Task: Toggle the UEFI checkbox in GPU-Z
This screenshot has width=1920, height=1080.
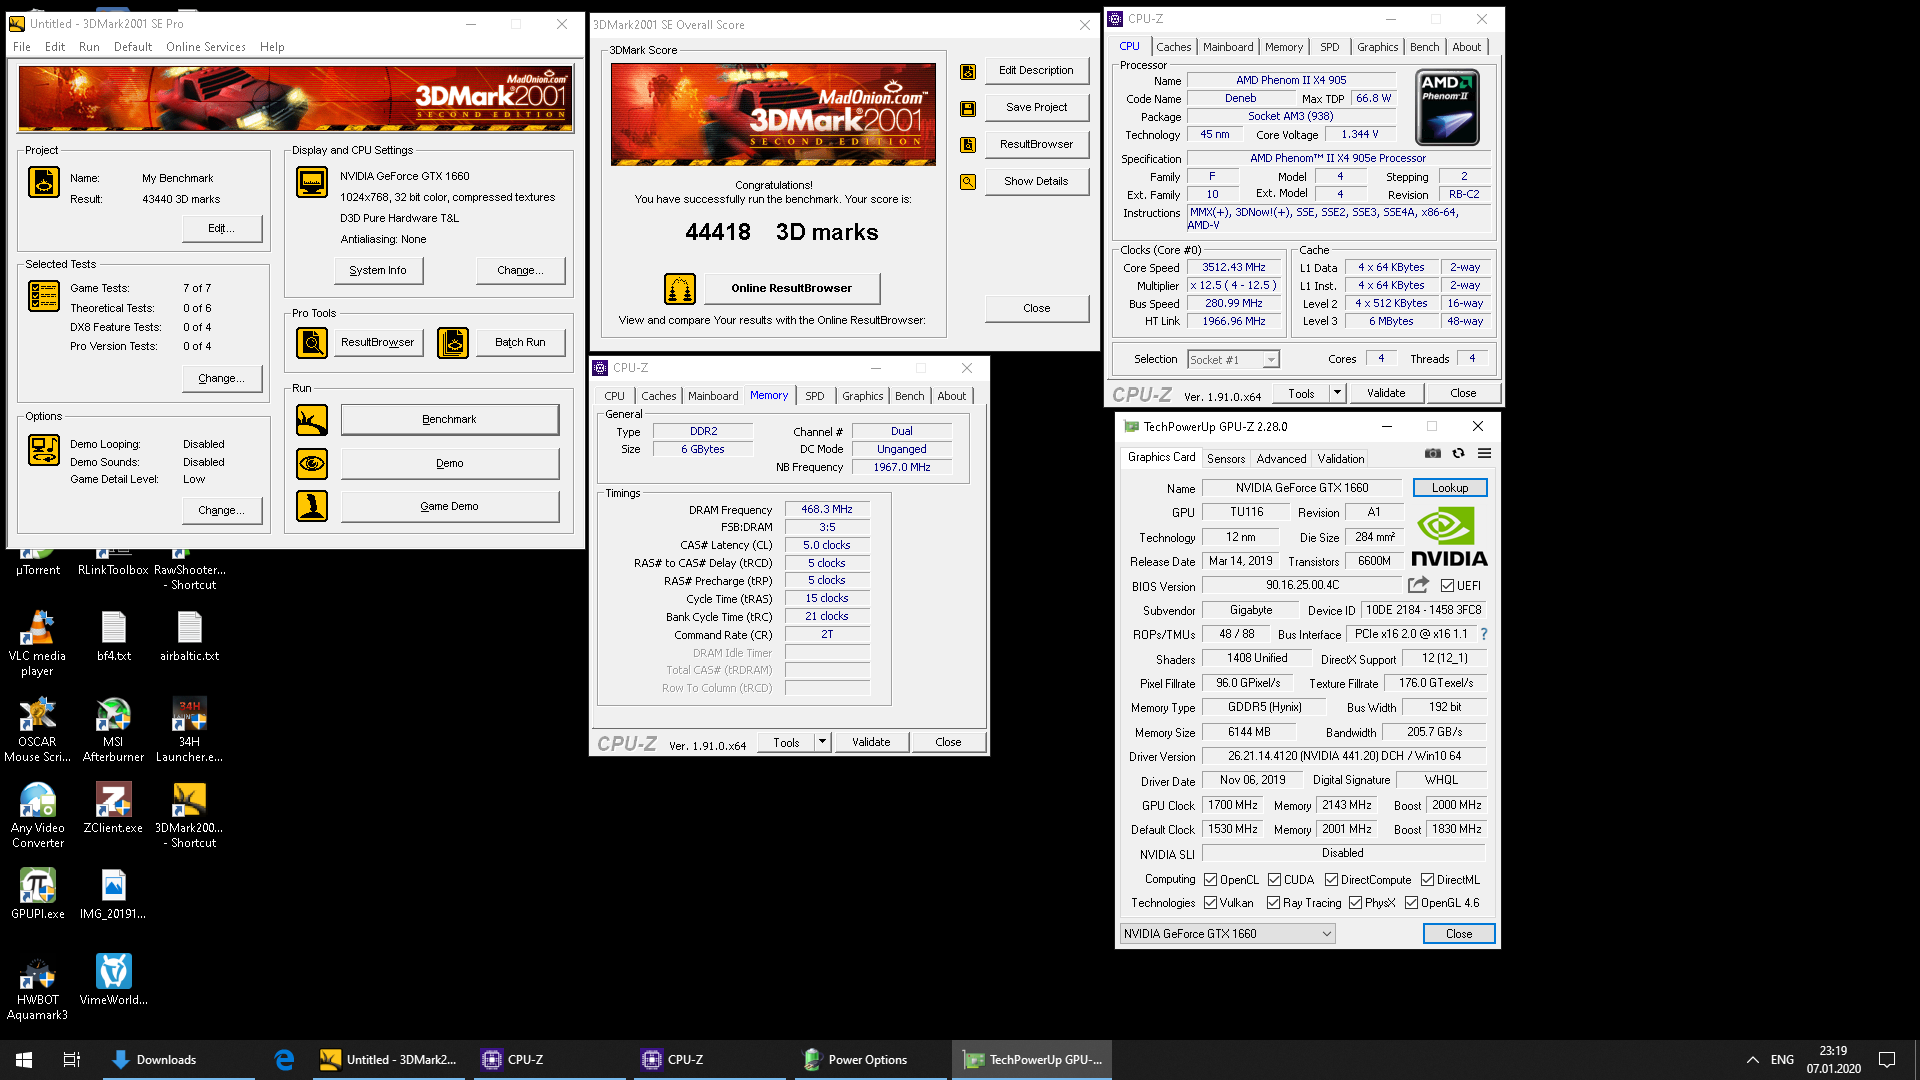Action: click(1447, 586)
